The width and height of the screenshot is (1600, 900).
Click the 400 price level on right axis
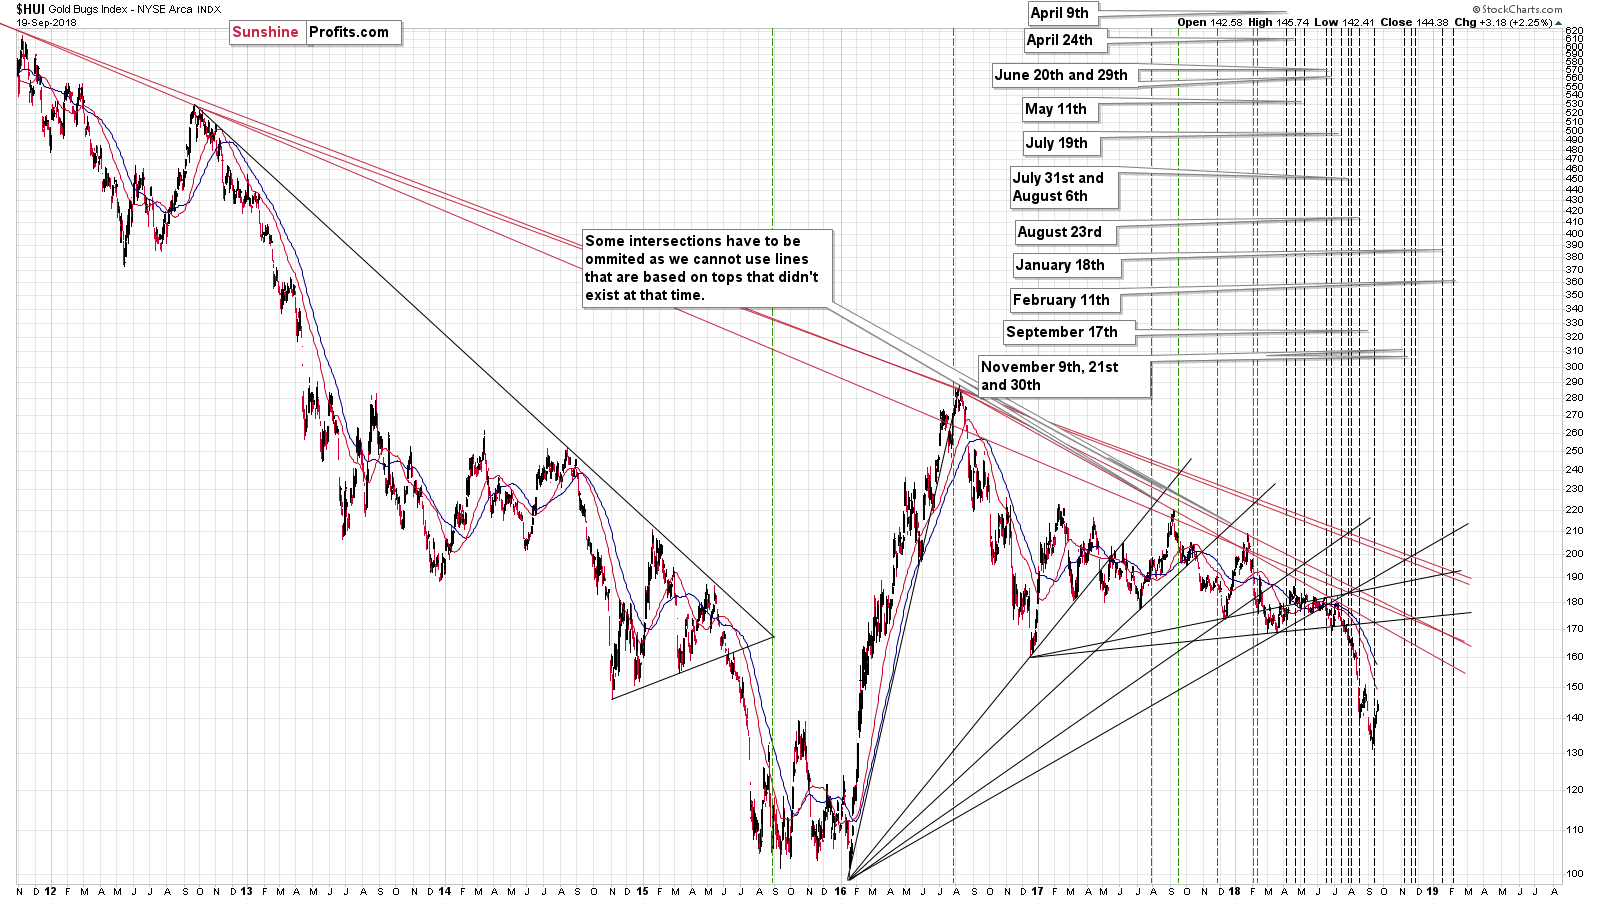[x=1574, y=234]
